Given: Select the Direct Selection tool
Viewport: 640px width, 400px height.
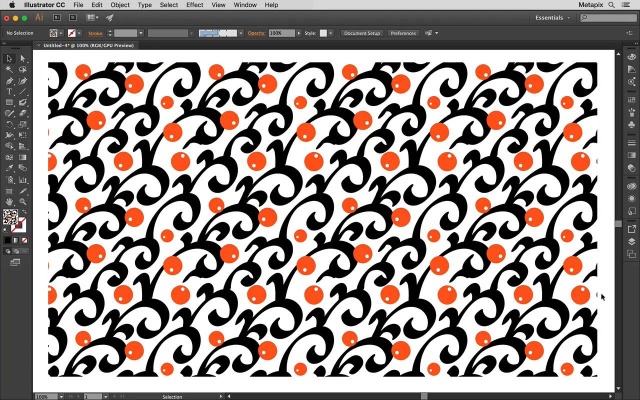Looking at the screenshot, I should pos(22,59).
